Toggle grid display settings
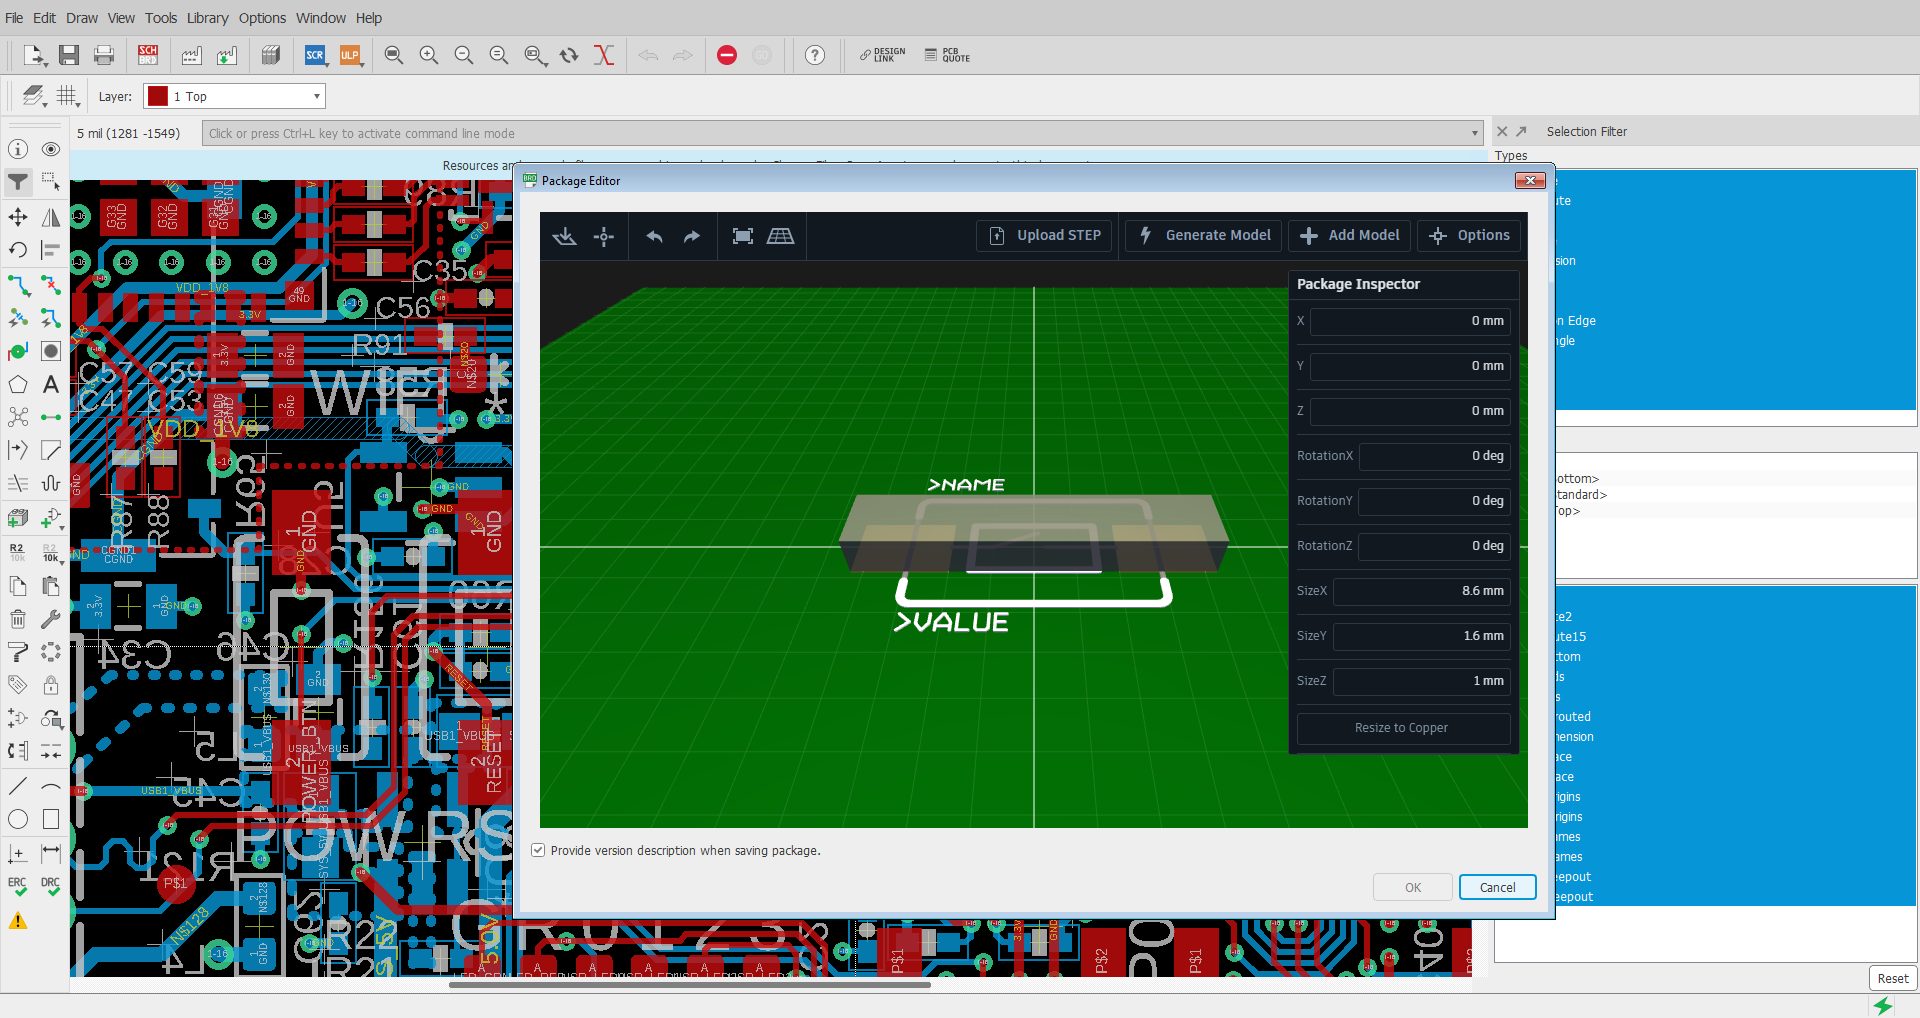Screen dimensions: 1920x1018 pyautogui.click(x=66, y=95)
